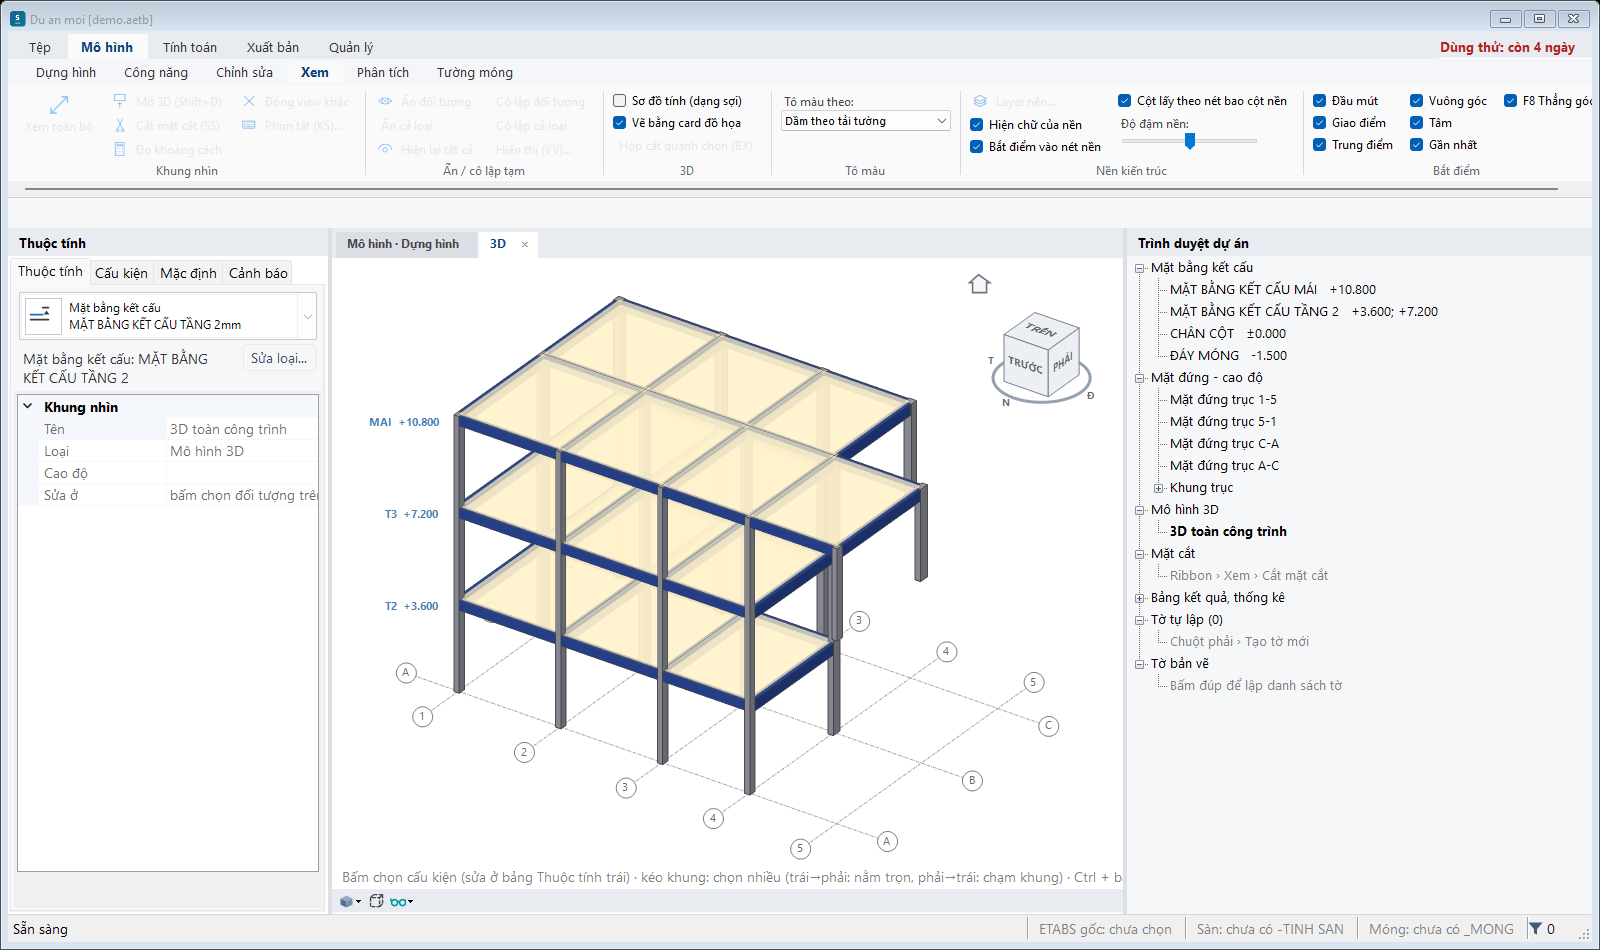Click the filter funnel icon in status bar

coord(1535,929)
